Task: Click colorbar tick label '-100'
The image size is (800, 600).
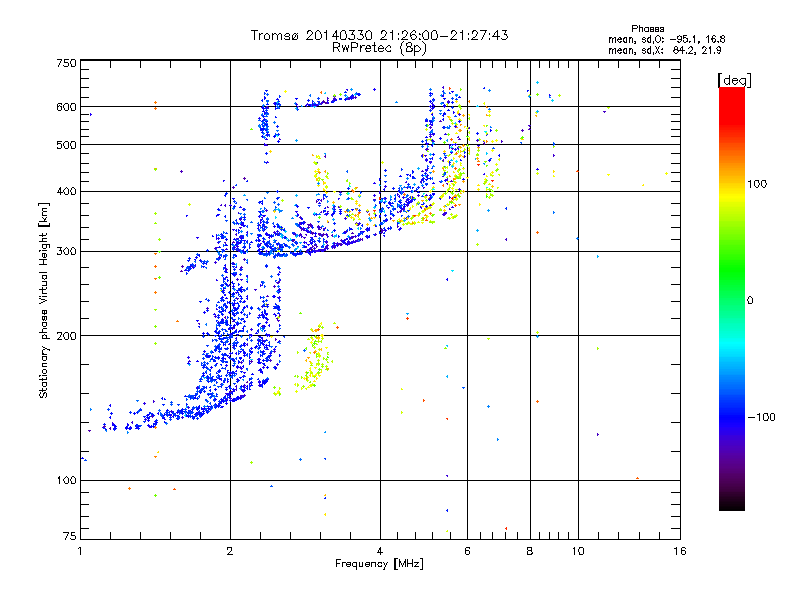Action: coord(761,417)
